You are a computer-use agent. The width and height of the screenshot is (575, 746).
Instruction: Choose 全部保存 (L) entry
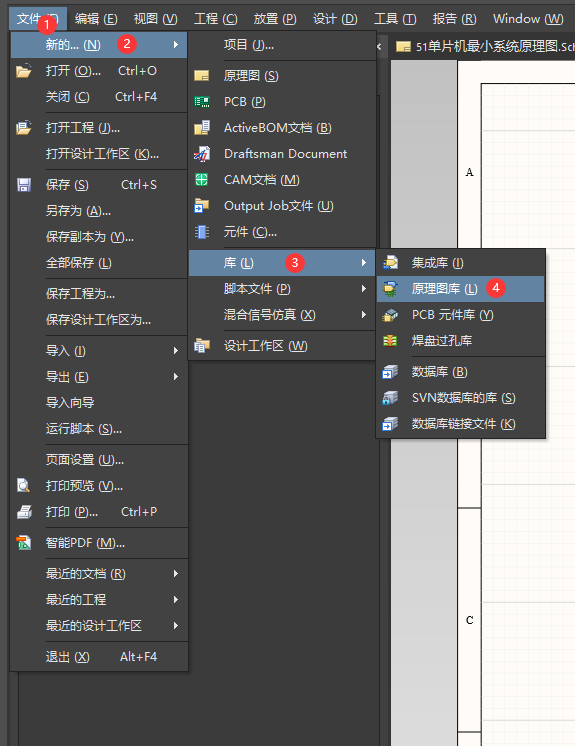99,263
